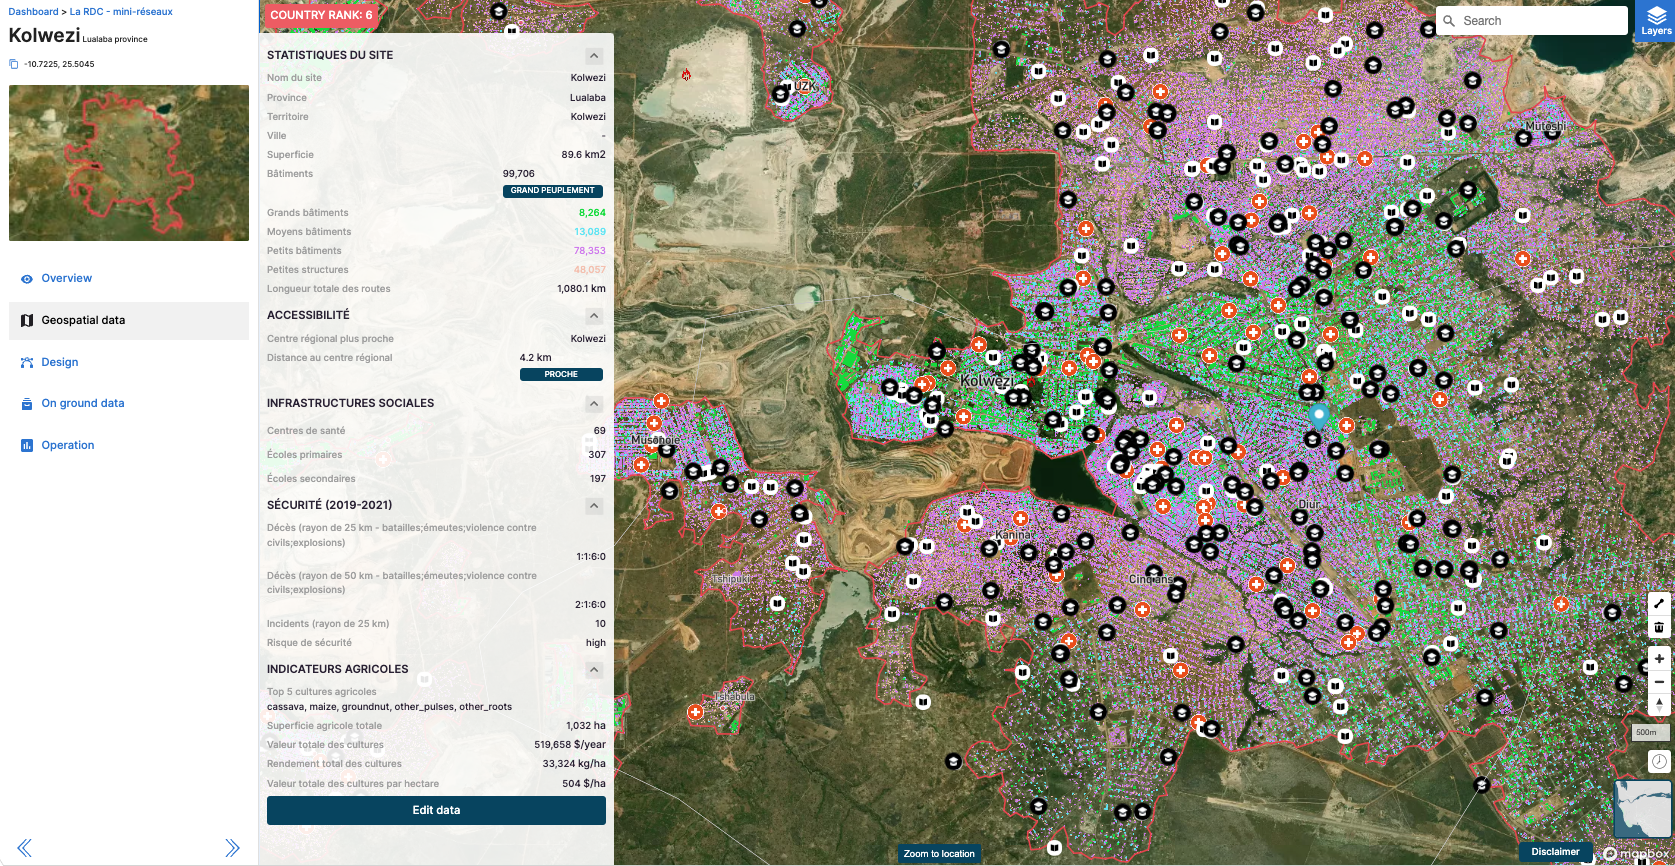
Task: Collapse the Sécurité (2019-2021) section
Action: click(594, 506)
